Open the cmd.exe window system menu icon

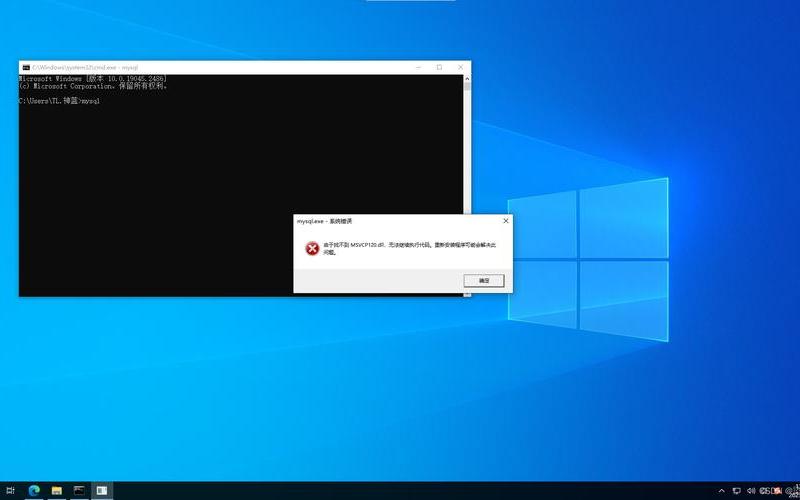(26, 67)
